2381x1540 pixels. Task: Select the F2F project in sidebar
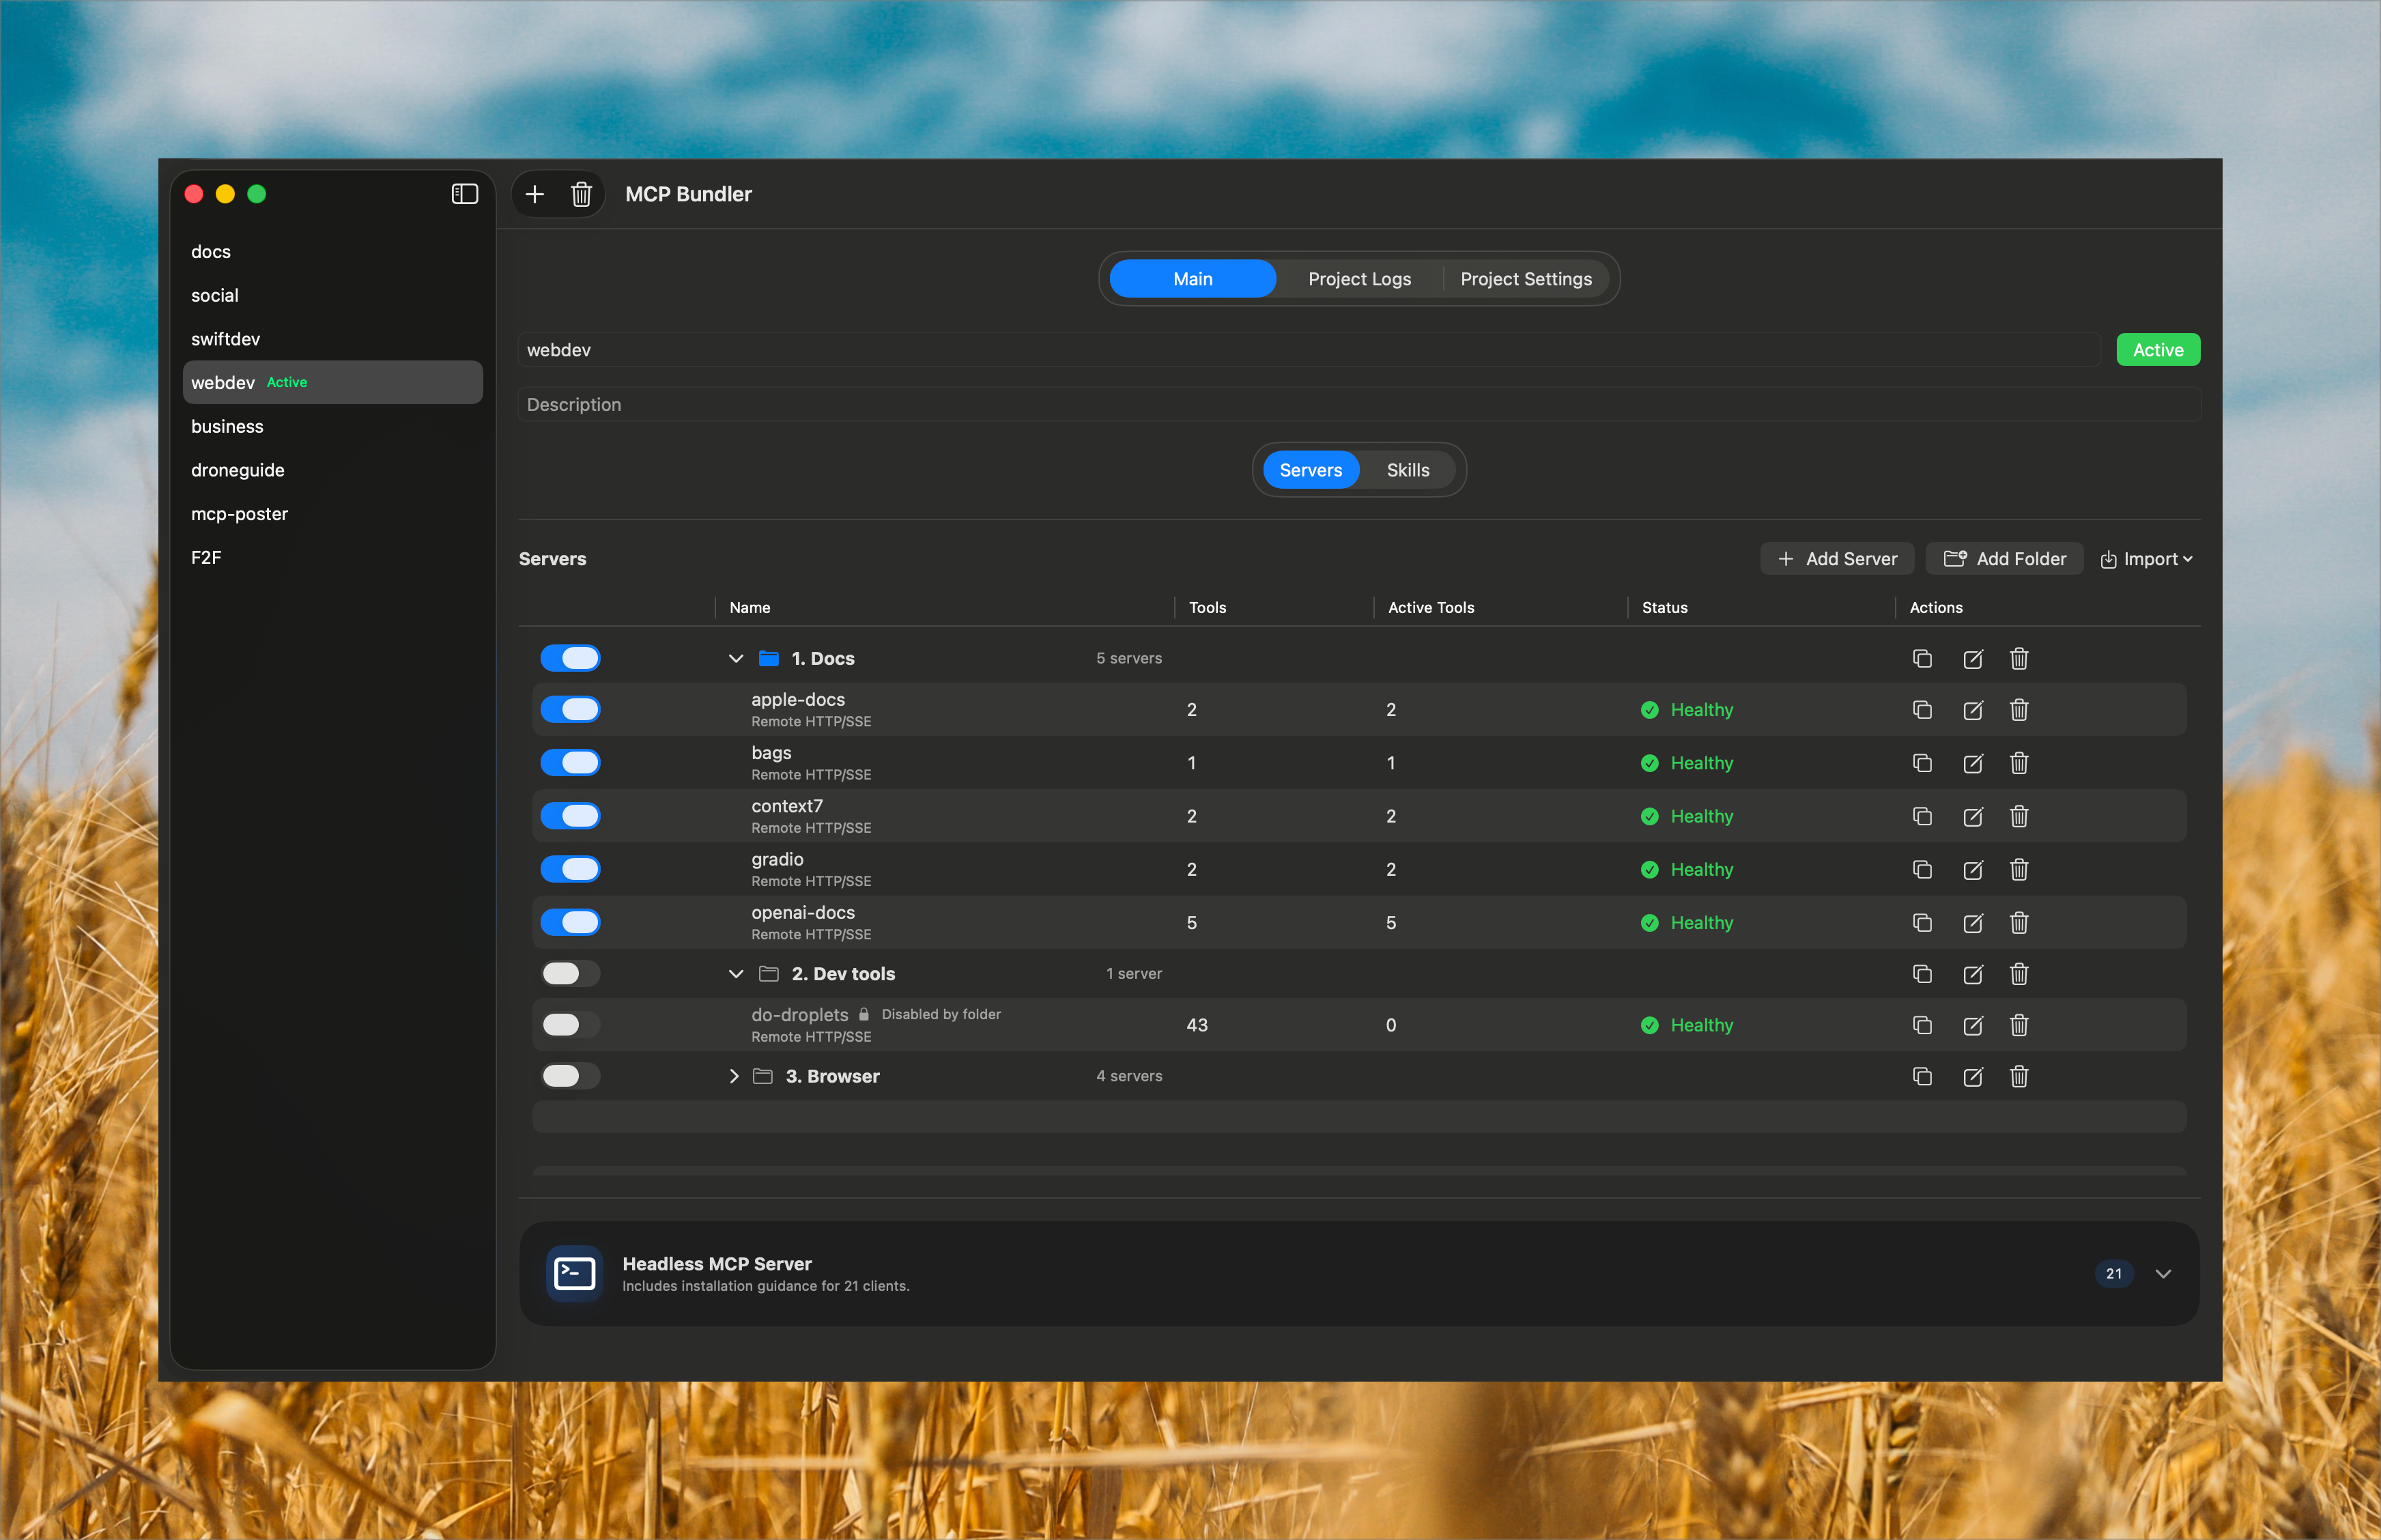point(332,558)
